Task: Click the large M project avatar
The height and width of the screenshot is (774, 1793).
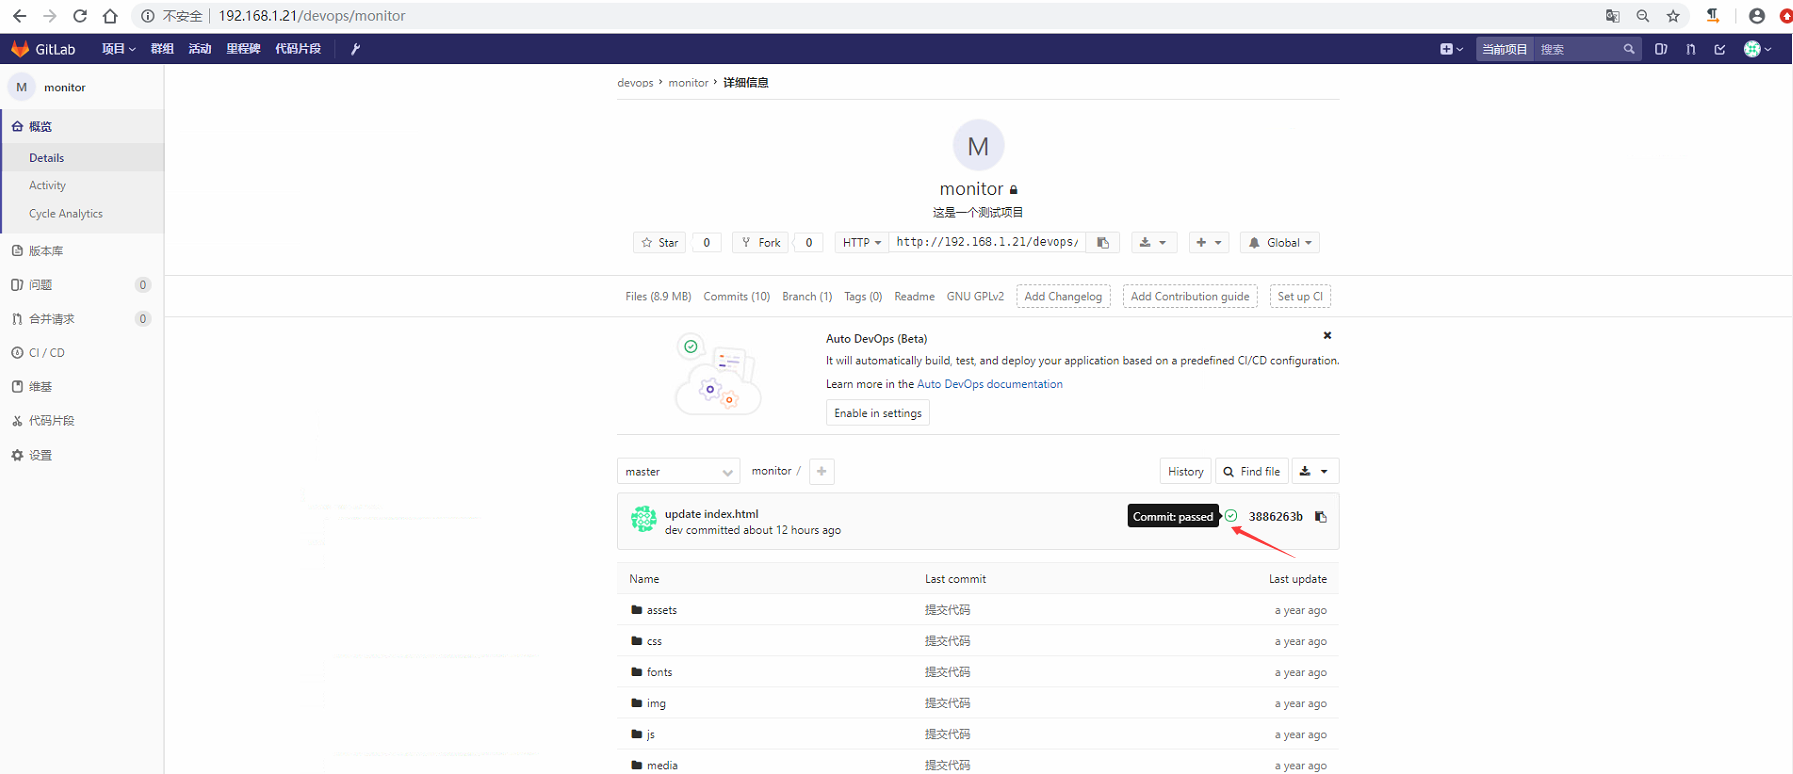Action: tap(978, 146)
